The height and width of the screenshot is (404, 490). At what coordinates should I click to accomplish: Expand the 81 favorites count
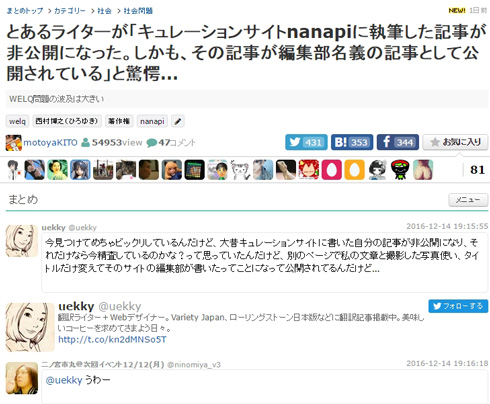[x=477, y=170]
